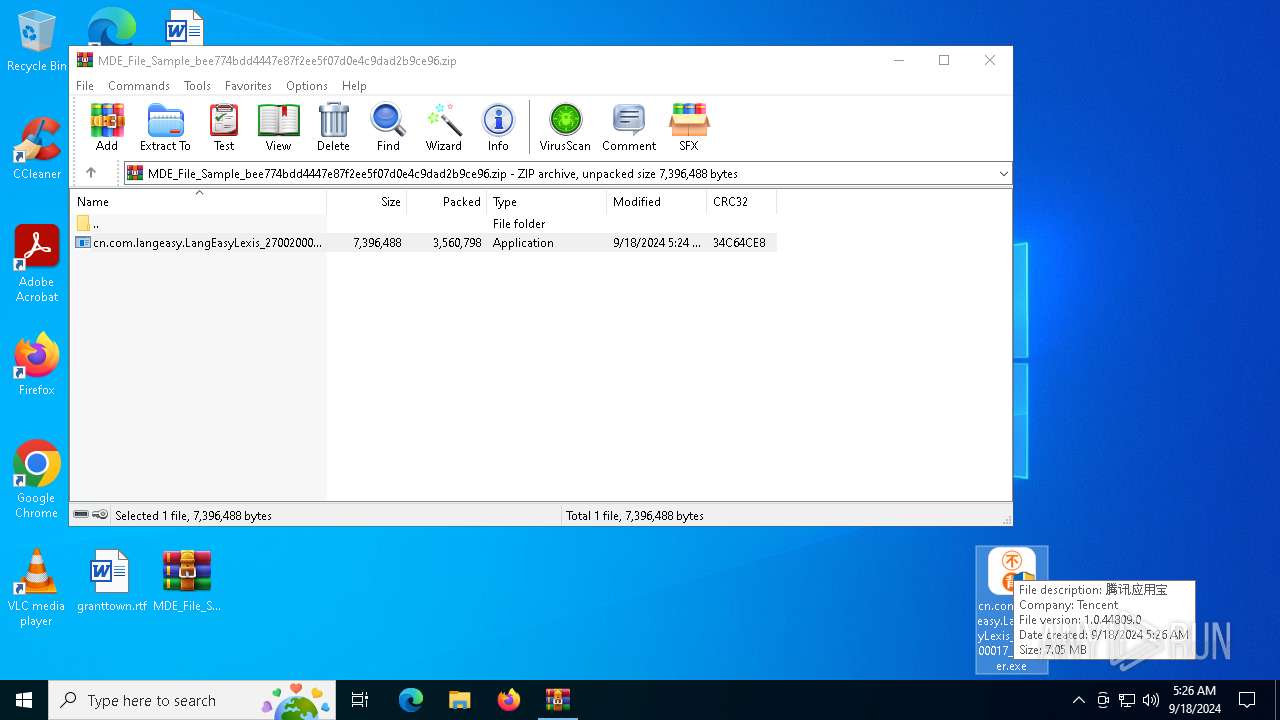Open the File menu

(85, 86)
